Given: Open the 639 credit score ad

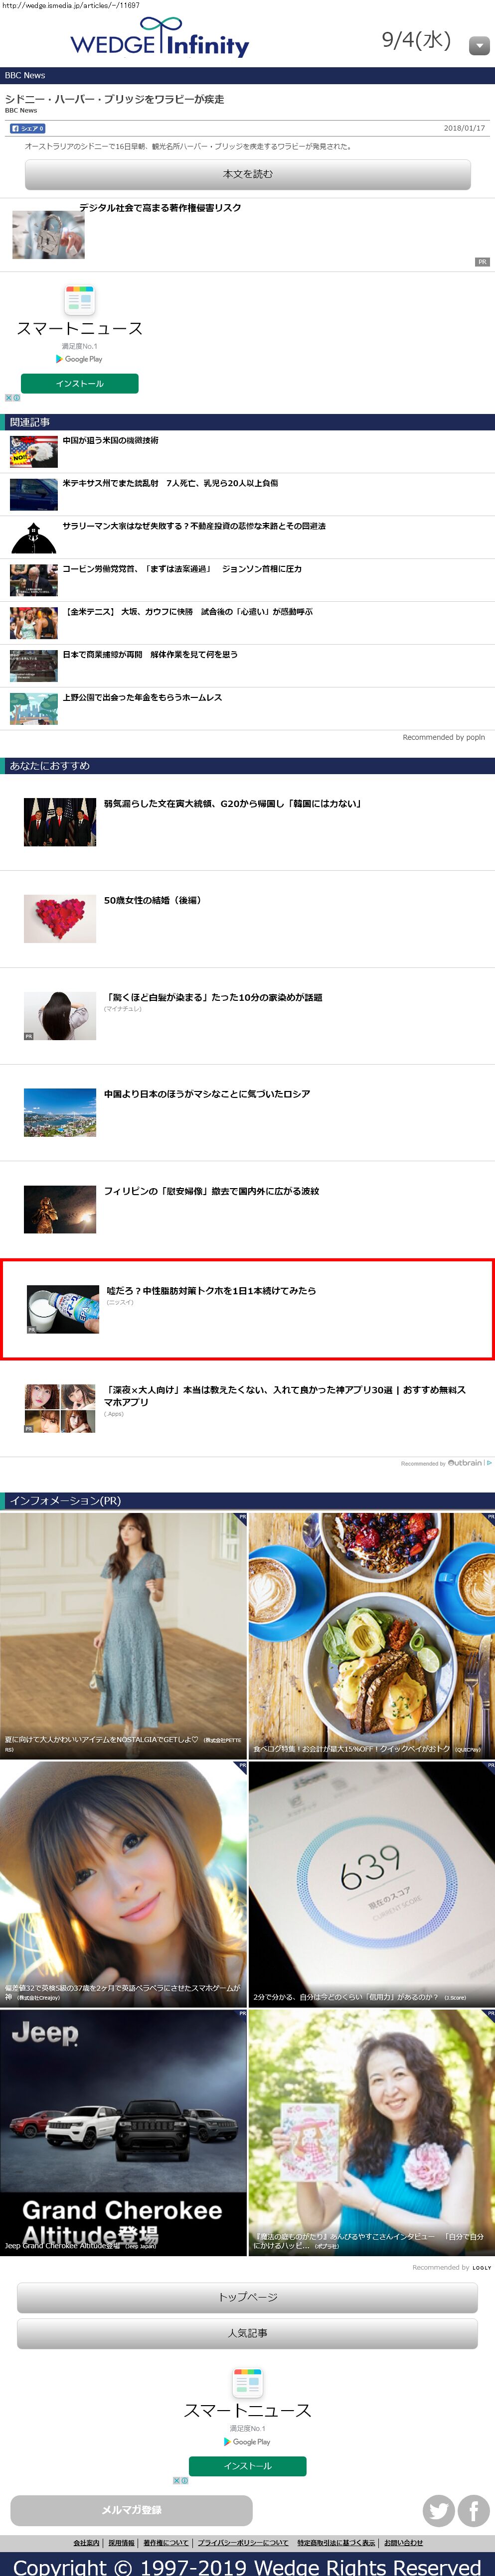Looking at the screenshot, I should pyautogui.click(x=372, y=1884).
